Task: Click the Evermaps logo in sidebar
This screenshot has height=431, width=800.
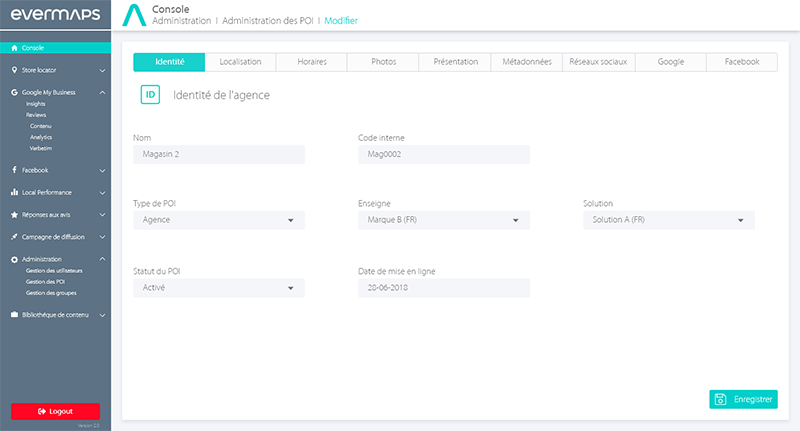Action: [x=55, y=17]
